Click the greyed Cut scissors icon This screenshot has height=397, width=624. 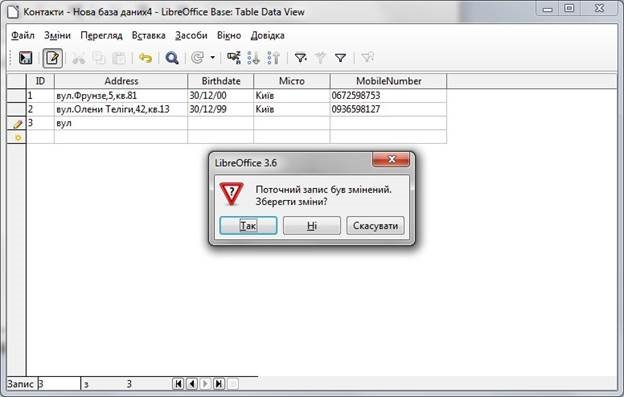coord(78,58)
